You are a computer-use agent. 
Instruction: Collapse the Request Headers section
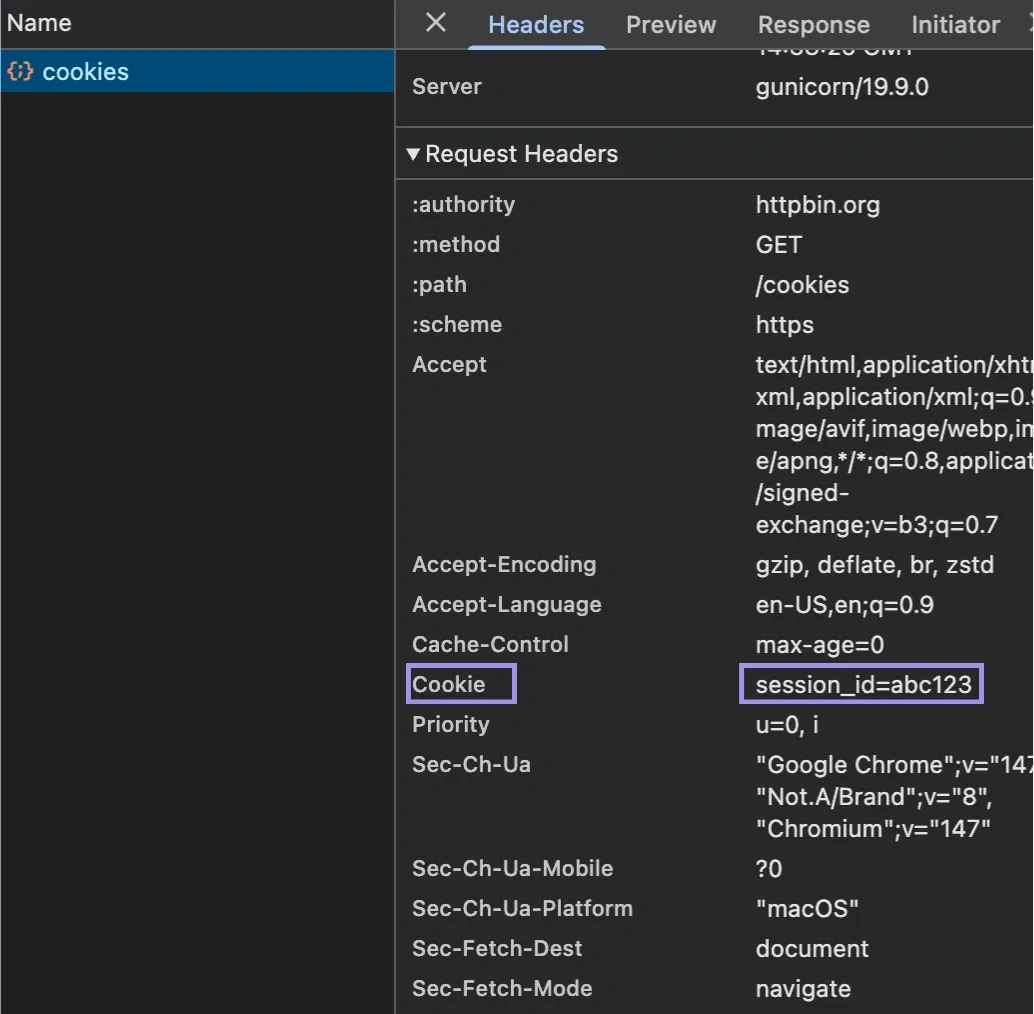coord(413,154)
